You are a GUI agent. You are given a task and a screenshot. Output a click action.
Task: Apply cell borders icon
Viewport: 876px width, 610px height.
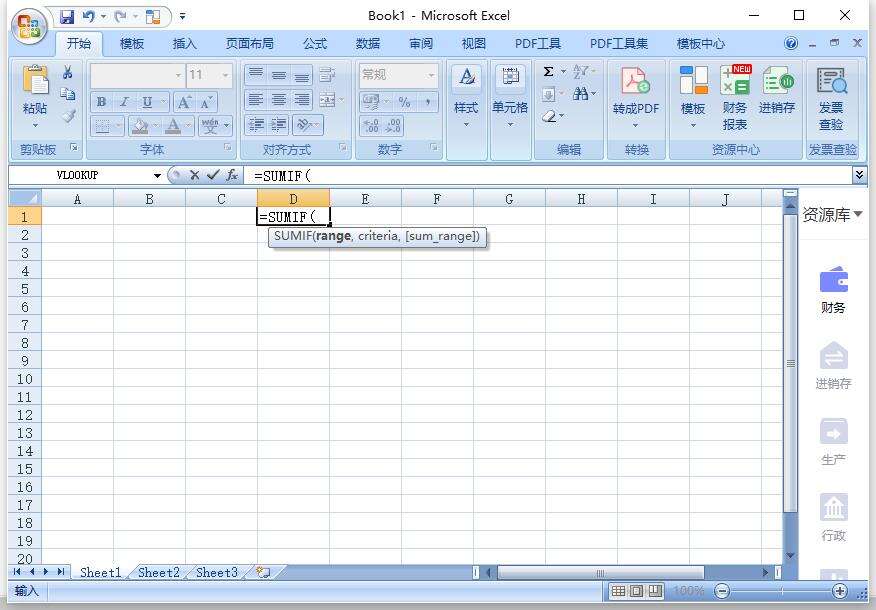click(x=102, y=126)
